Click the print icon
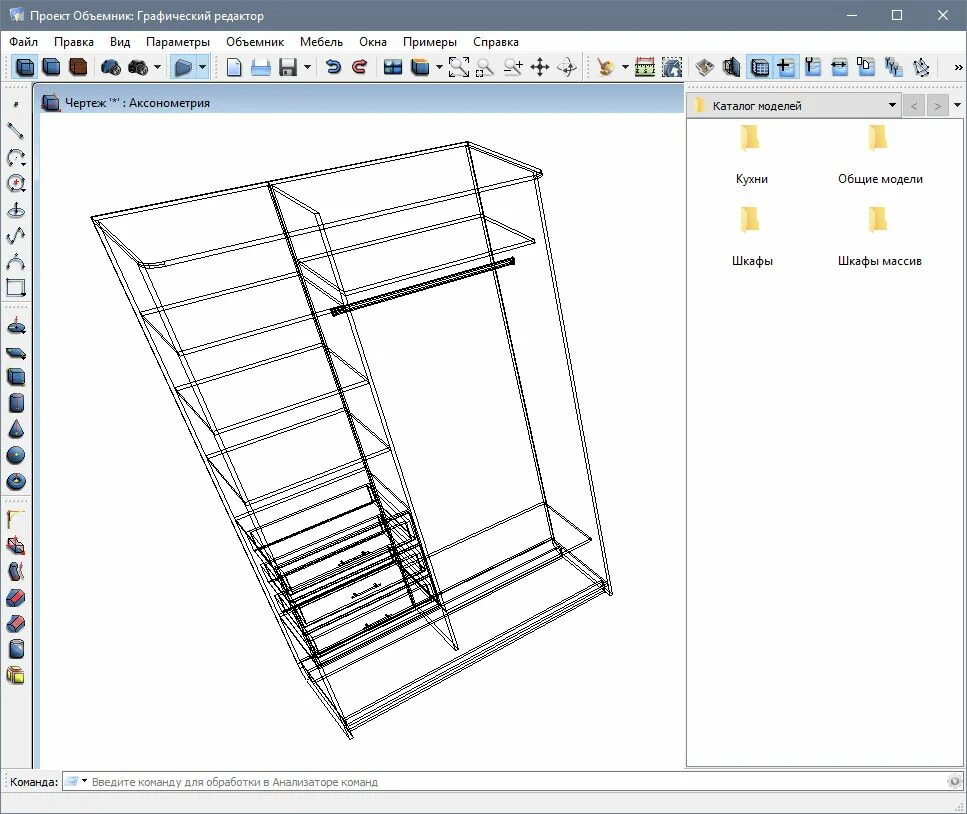 pyautogui.click(x=261, y=67)
